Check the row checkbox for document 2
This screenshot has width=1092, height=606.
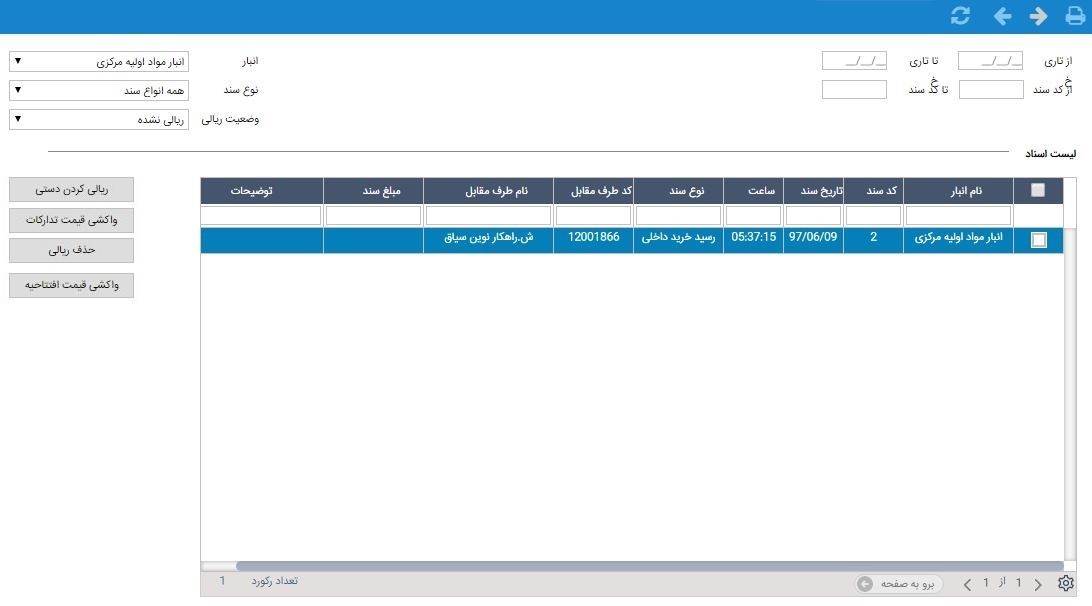1038,240
